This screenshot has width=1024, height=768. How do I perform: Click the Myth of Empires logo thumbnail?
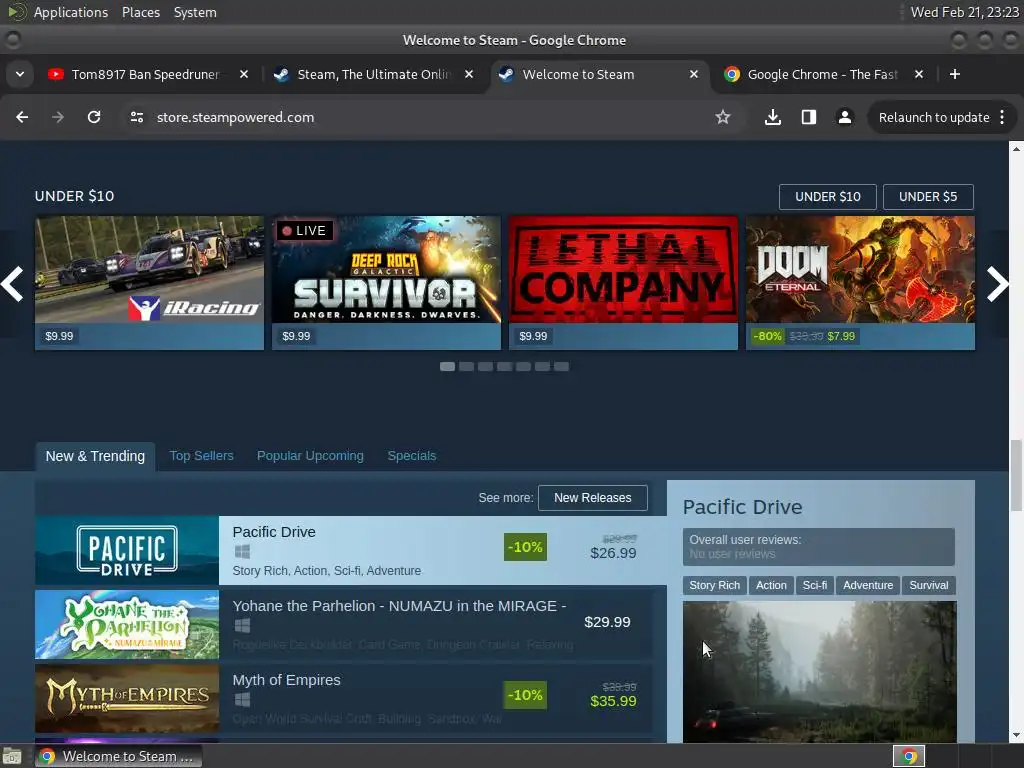coord(127,699)
